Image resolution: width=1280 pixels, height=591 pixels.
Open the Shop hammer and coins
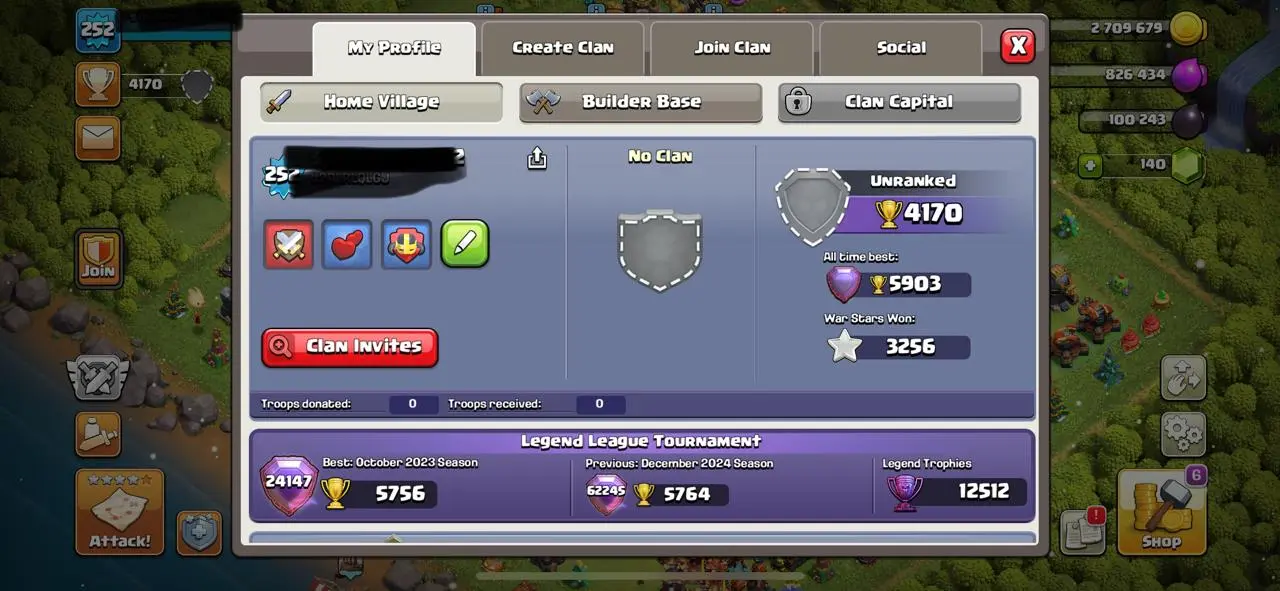pos(1162,511)
